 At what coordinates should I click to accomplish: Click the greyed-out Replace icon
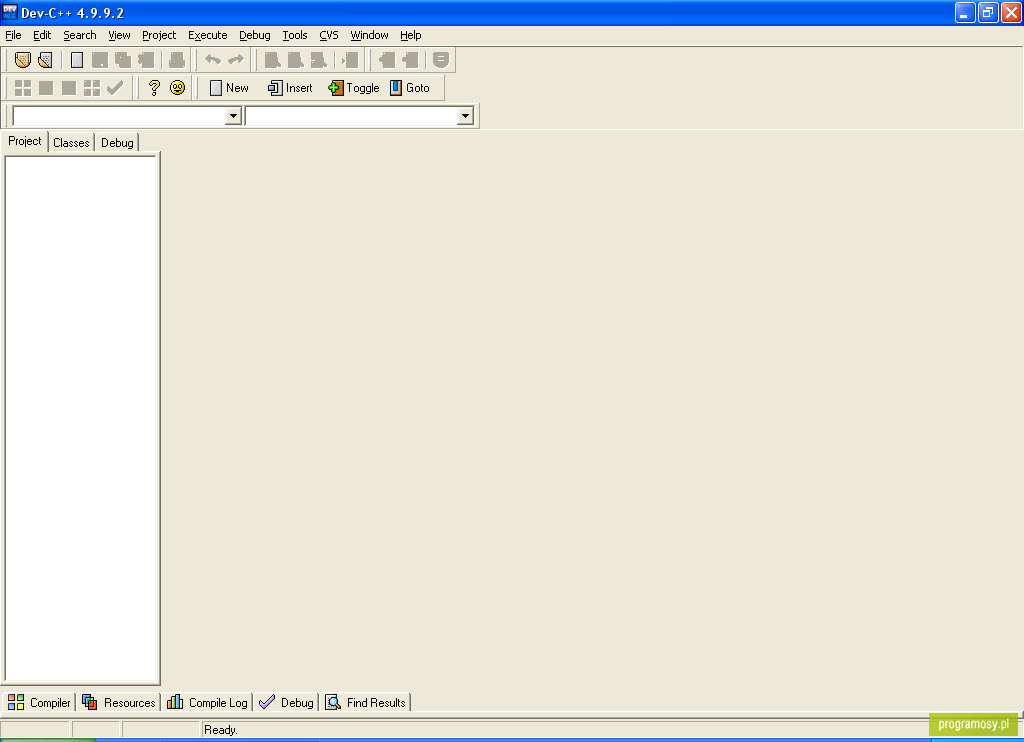pyautogui.click(x=295, y=60)
